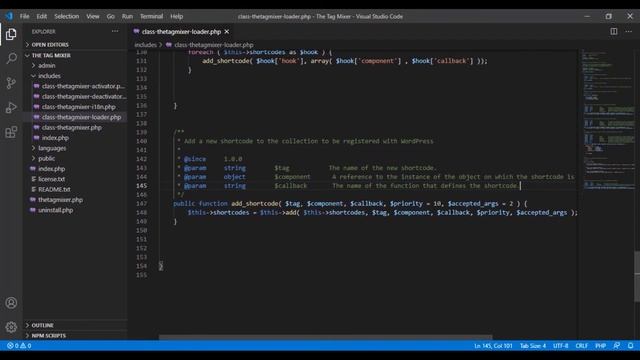This screenshot has height=360, width=640.
Task: Open the Selection menu
Action: point(67,16)
